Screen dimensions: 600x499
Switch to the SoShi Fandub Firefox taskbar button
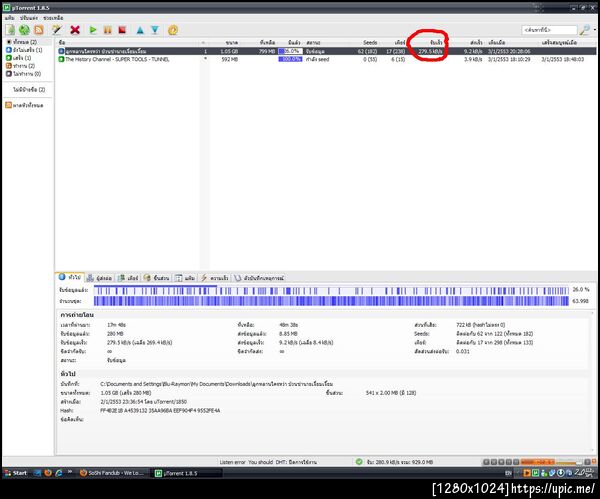click(x=112, y=473)
